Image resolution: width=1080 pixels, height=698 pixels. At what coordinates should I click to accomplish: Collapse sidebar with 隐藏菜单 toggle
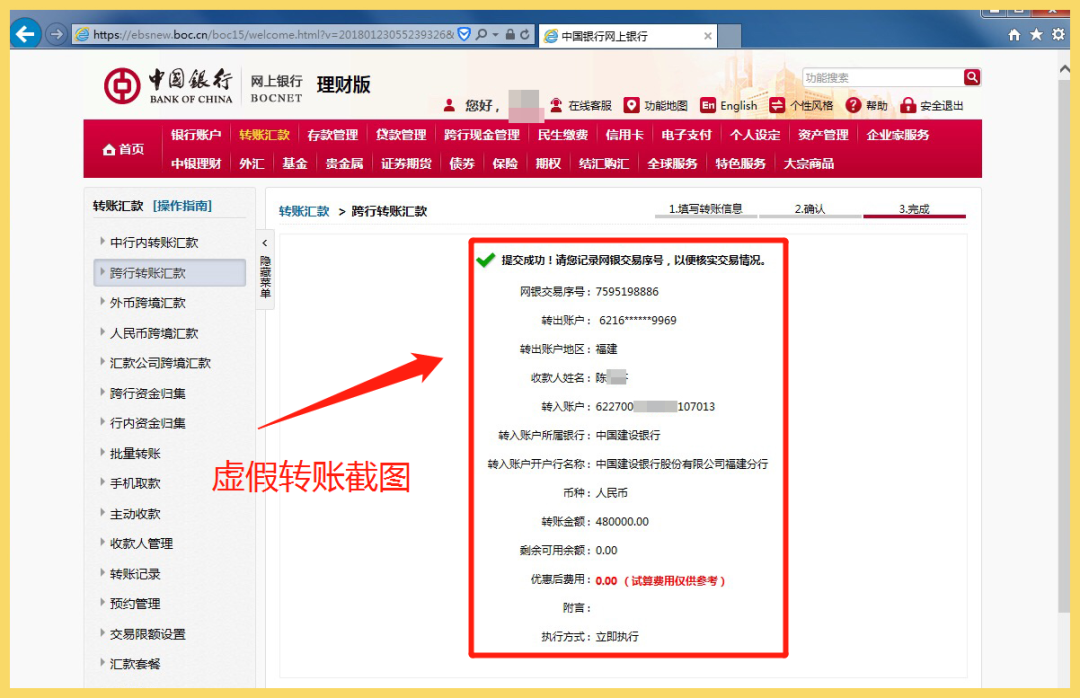(x=264, y=269)
